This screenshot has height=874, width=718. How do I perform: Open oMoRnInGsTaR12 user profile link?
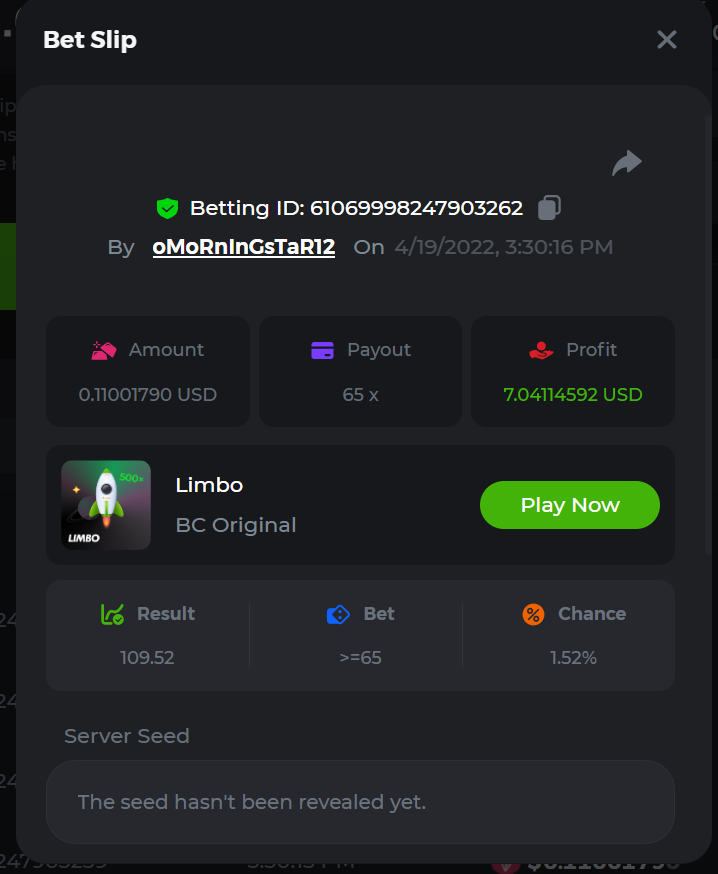click(x=243, y=247)
